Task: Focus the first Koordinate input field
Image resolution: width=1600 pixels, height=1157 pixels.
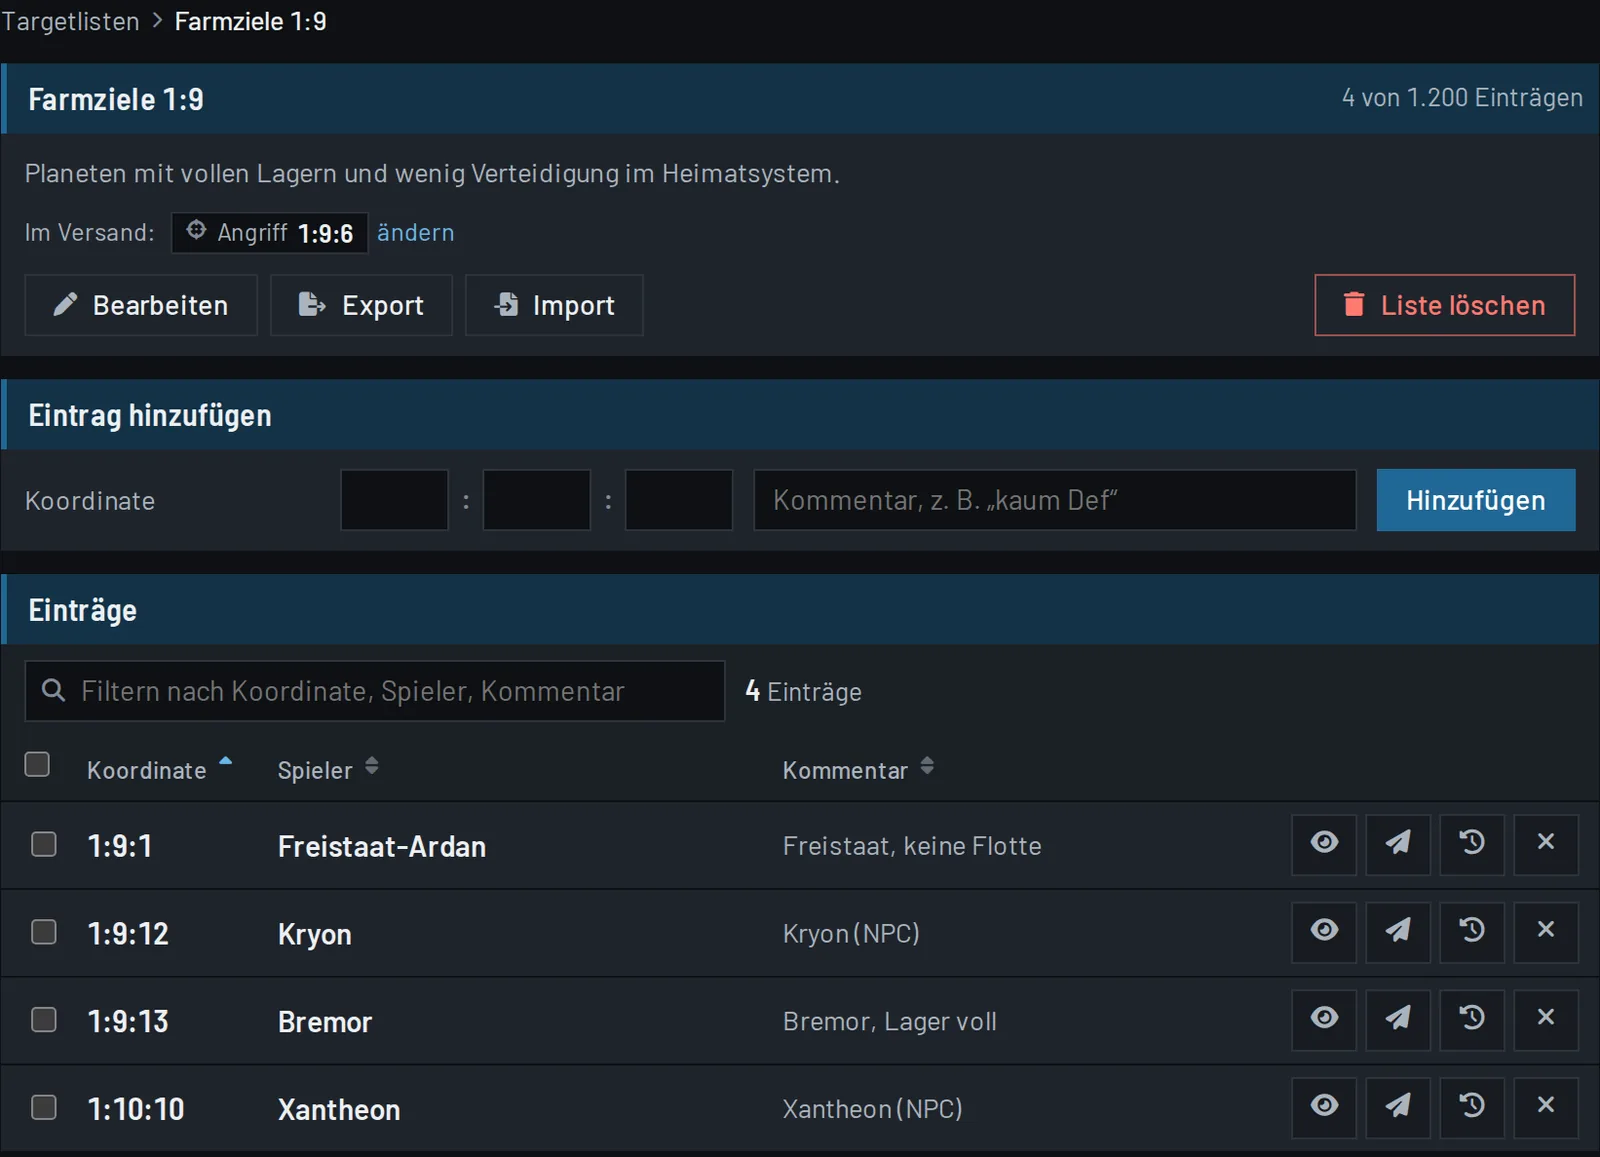Action: [x=394, y=500]
